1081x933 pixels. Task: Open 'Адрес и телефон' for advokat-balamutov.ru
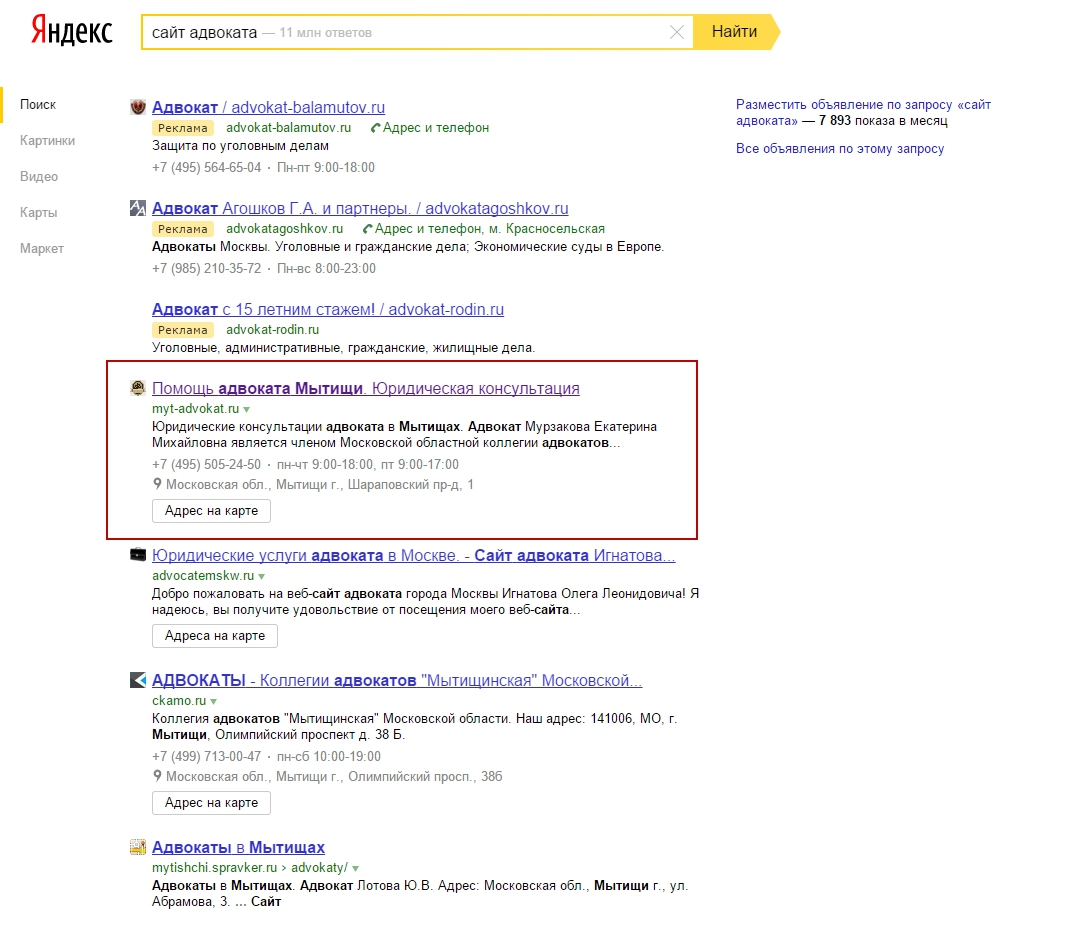point(436,128)
